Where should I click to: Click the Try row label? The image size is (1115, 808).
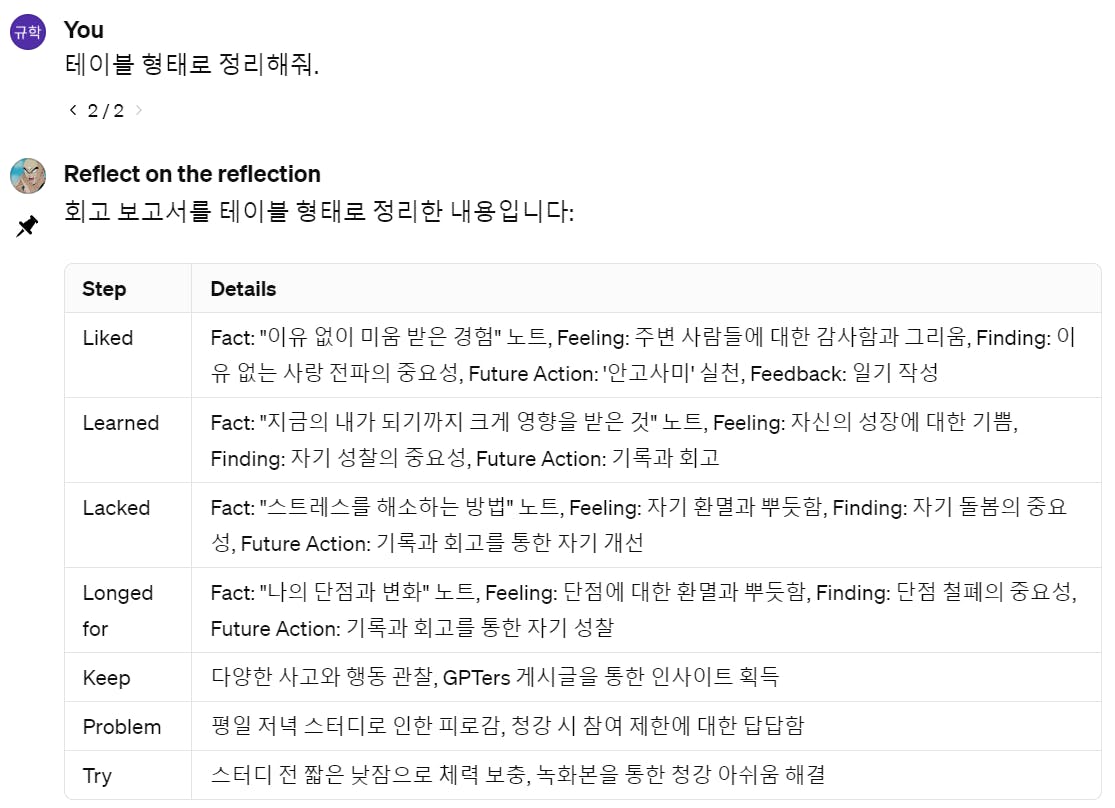(97, 776)
